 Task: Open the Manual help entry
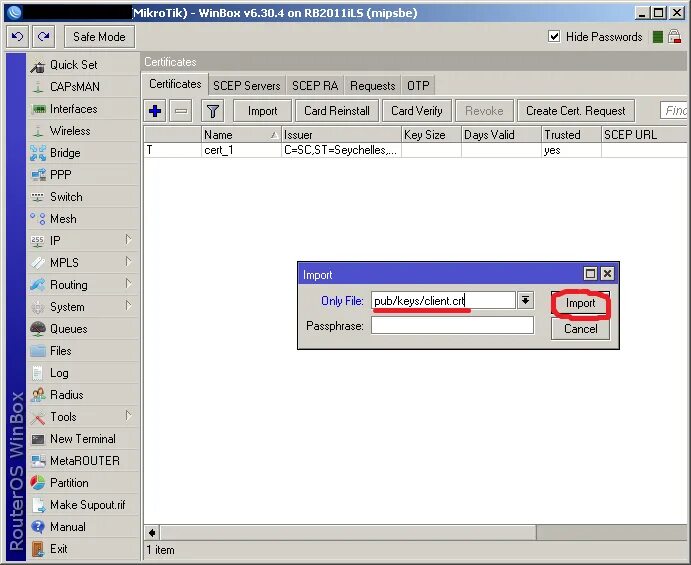click(68, 527)
